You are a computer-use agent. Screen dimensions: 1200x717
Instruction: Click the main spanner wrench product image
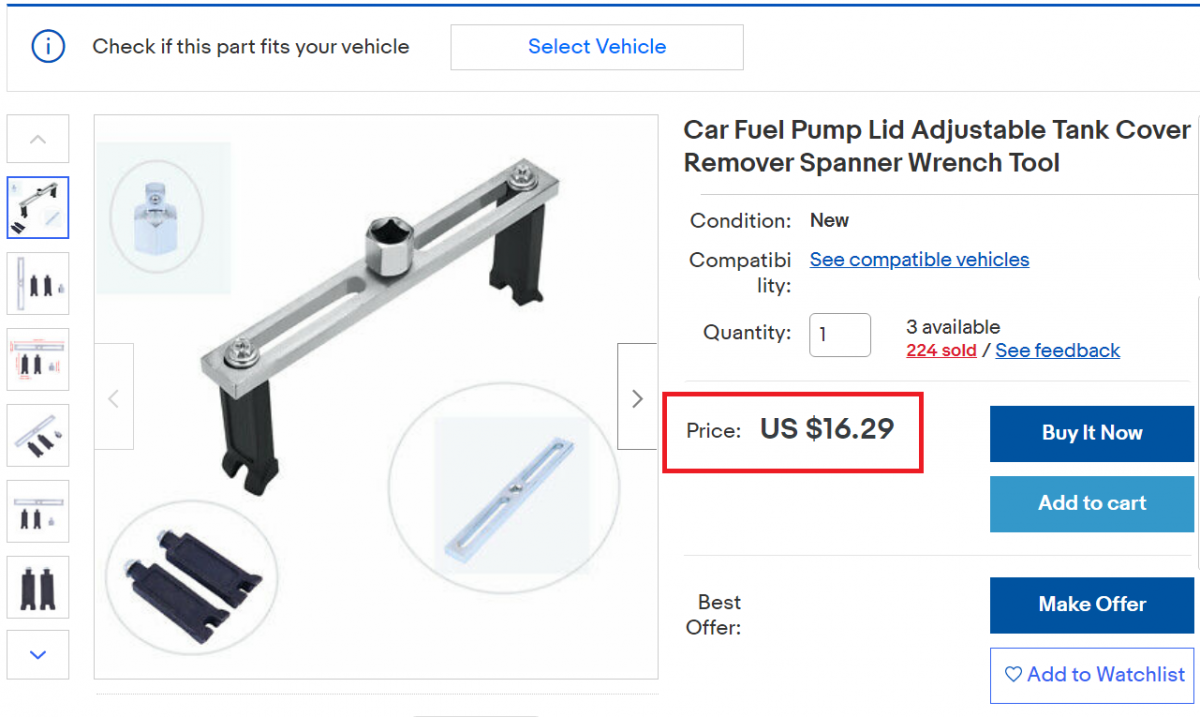coord(376,397)
